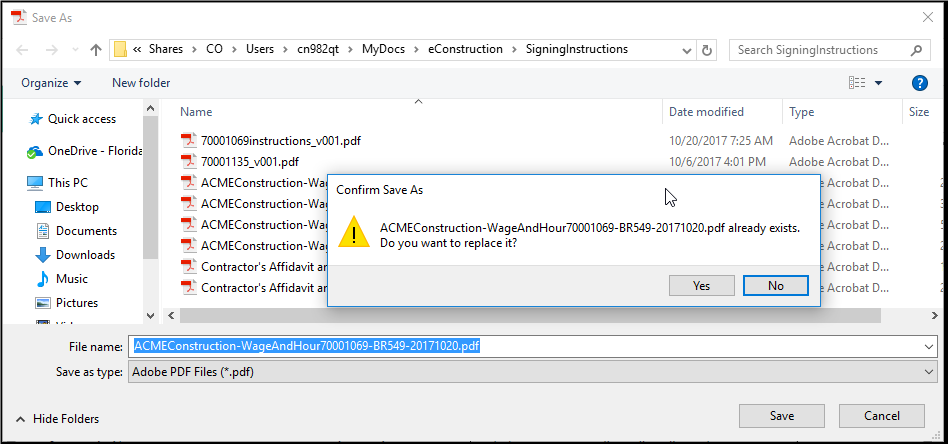Click Yes to replace the existing file
Screen dimensions: 948x444
[x=701, y=285]
